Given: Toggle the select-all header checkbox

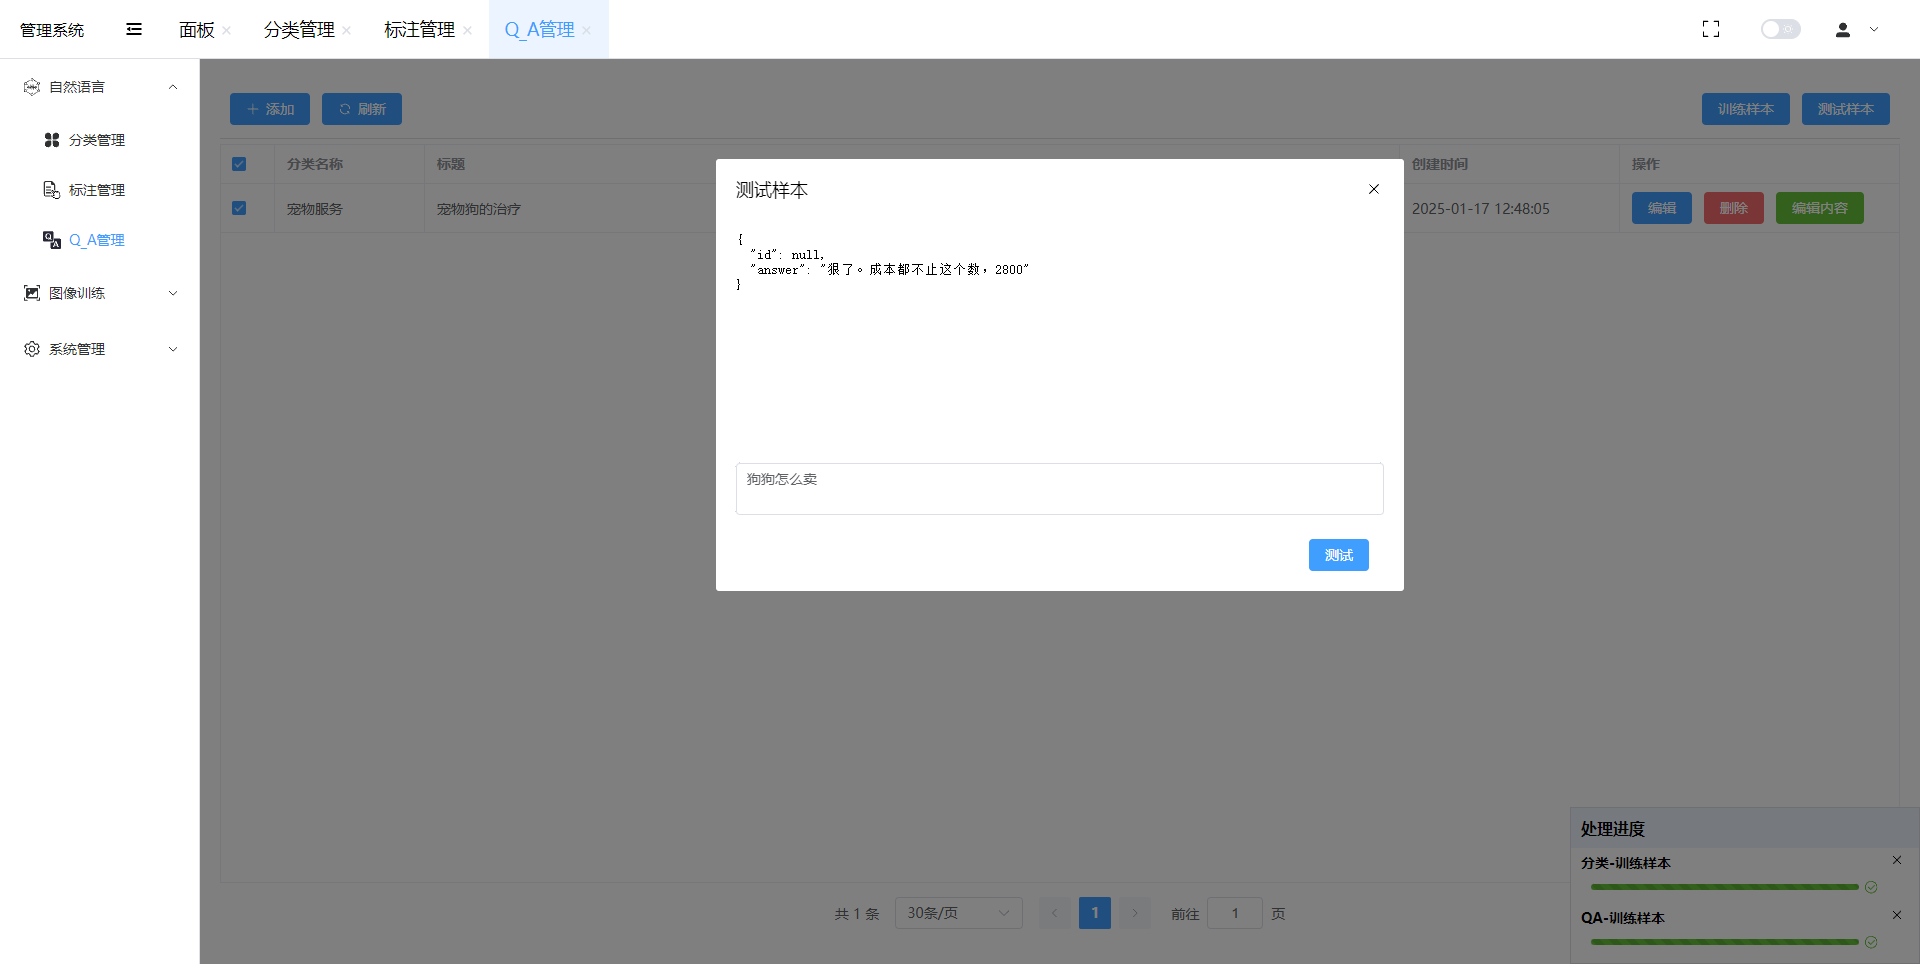Looking at the screenshot, I should click(x=239, y=164).
